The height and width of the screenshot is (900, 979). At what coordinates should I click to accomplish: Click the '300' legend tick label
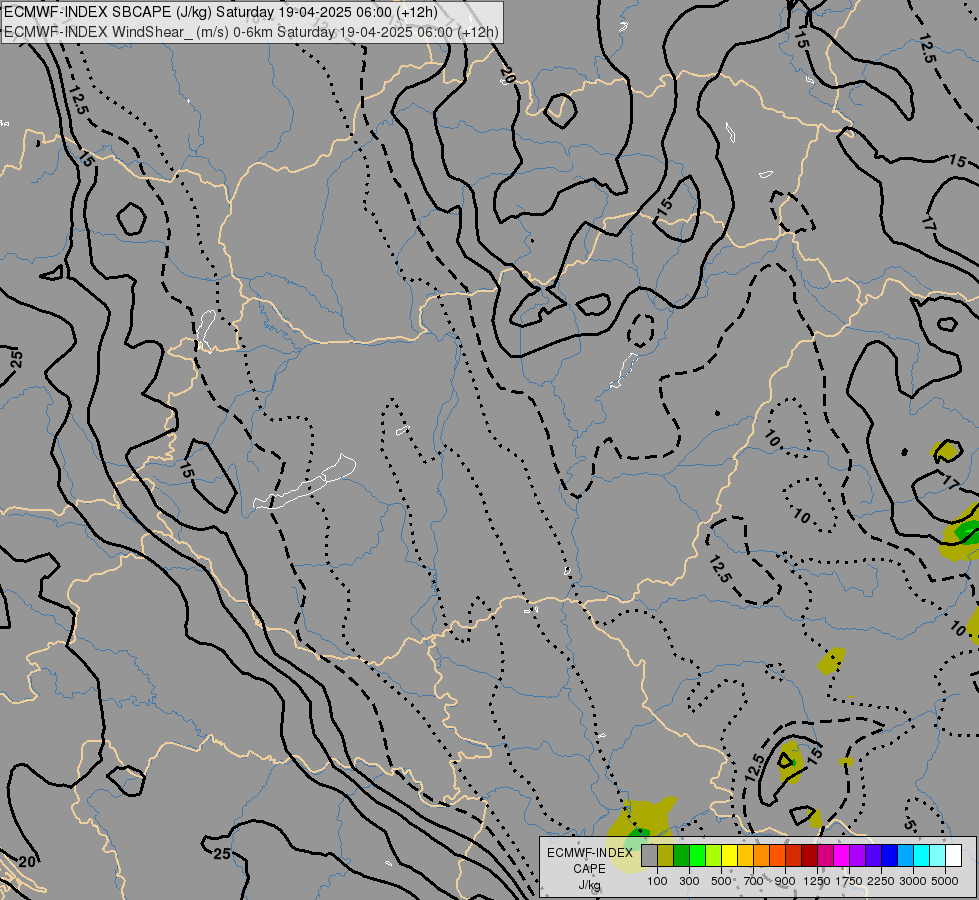tap(689, 881)
